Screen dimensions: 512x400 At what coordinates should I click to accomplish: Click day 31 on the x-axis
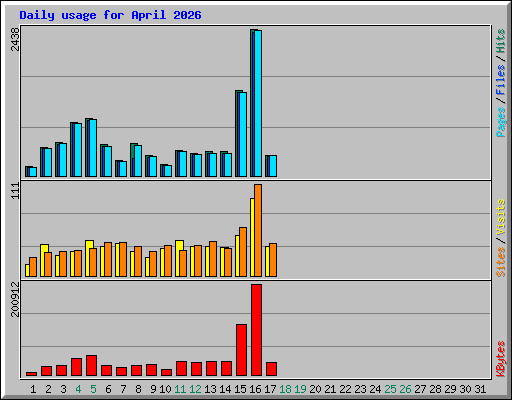tap(480, 389)
